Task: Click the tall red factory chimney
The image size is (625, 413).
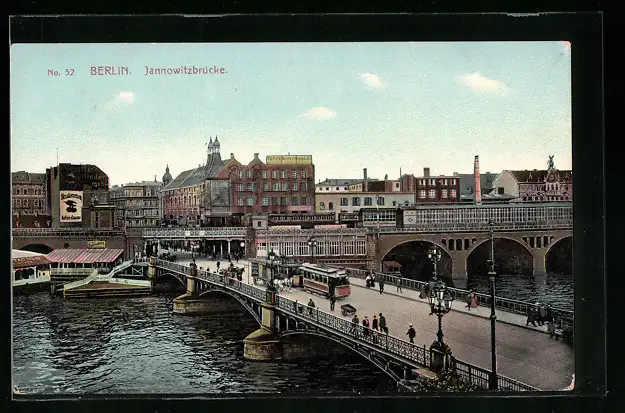Action: tap(477, 180)
